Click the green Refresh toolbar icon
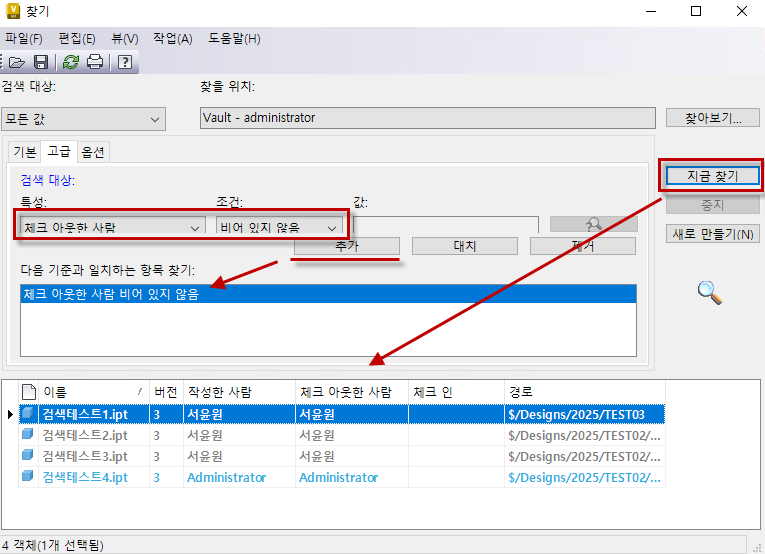This screenshot has height=554, width=765. [x=71, y=62]
